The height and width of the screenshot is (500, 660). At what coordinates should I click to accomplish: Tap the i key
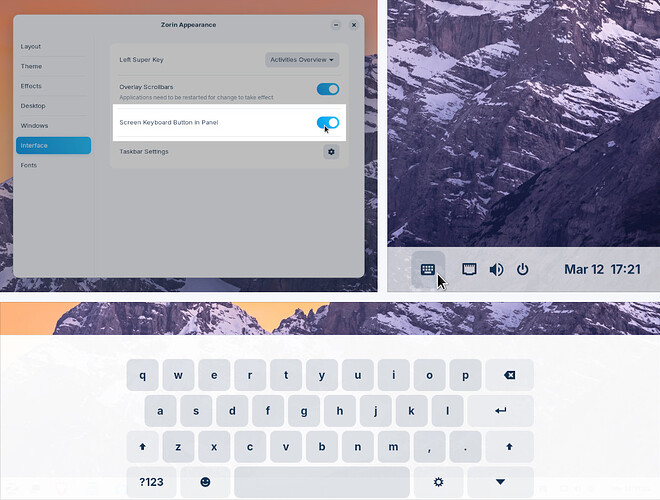[394, 375]
